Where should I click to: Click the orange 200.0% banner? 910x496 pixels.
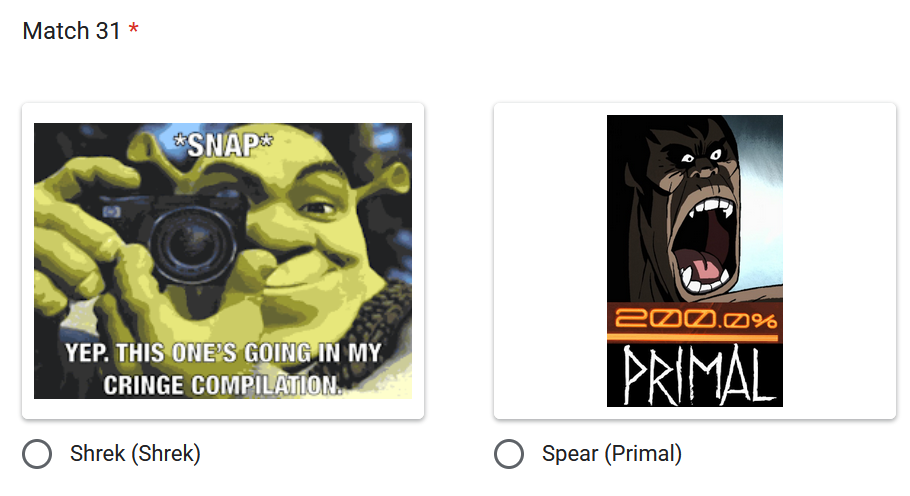pyautogui.click(x=695, y=322)
